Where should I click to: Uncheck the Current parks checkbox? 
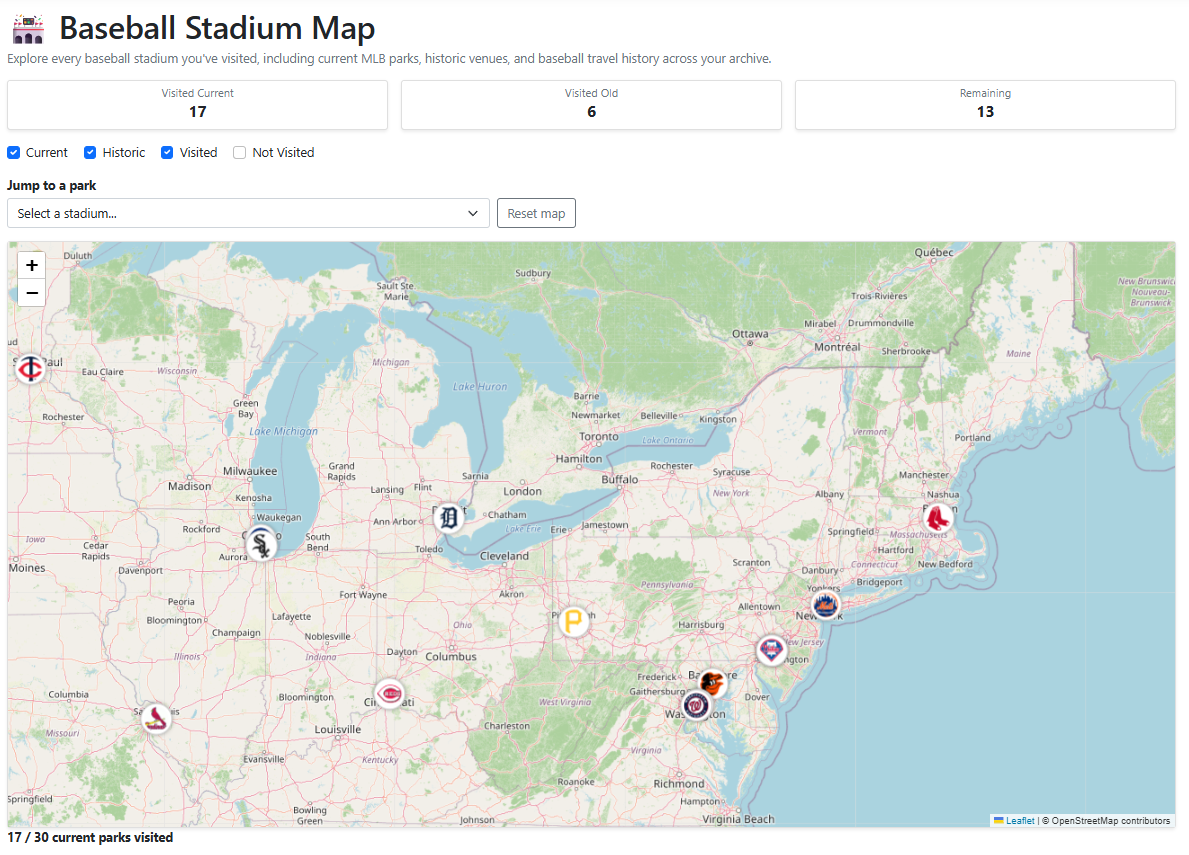tap(14, 152)
